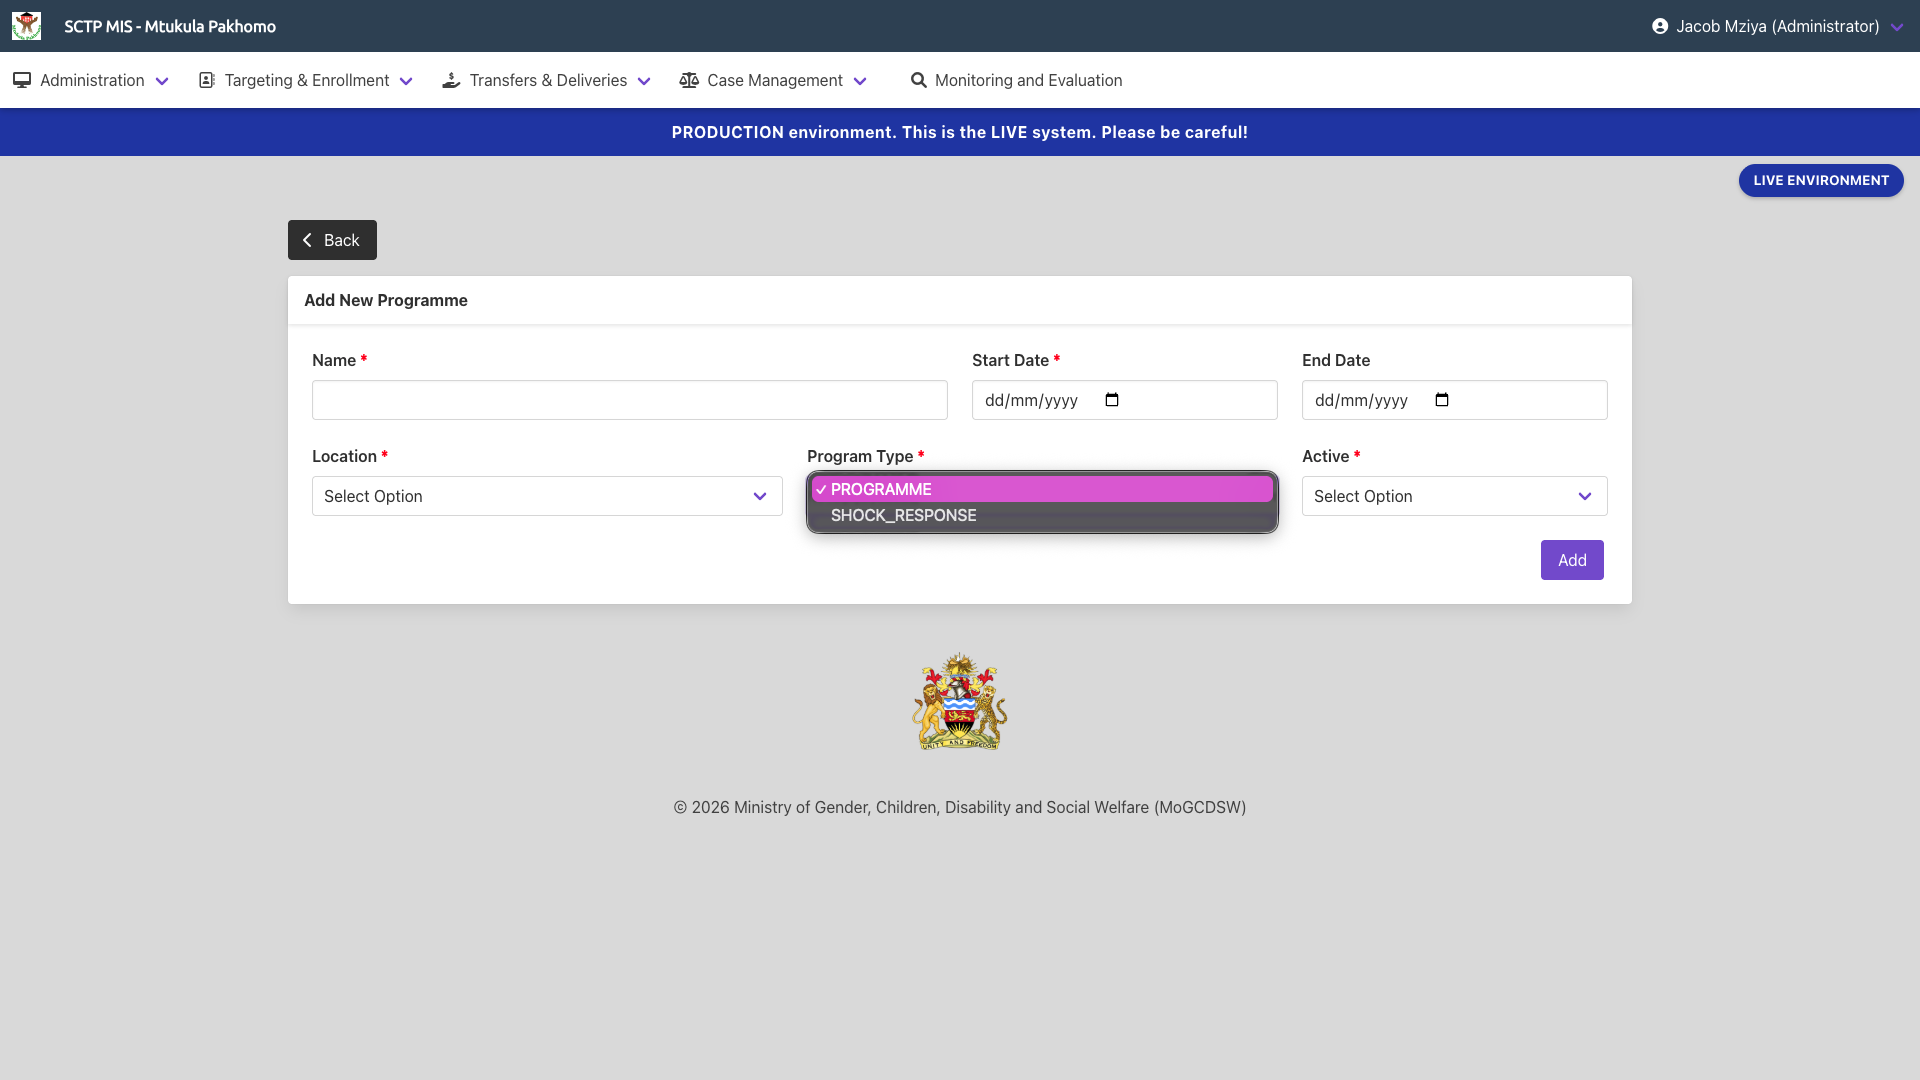Expand the Targeting & Enrollment chevron

click(x=406, y=81)
